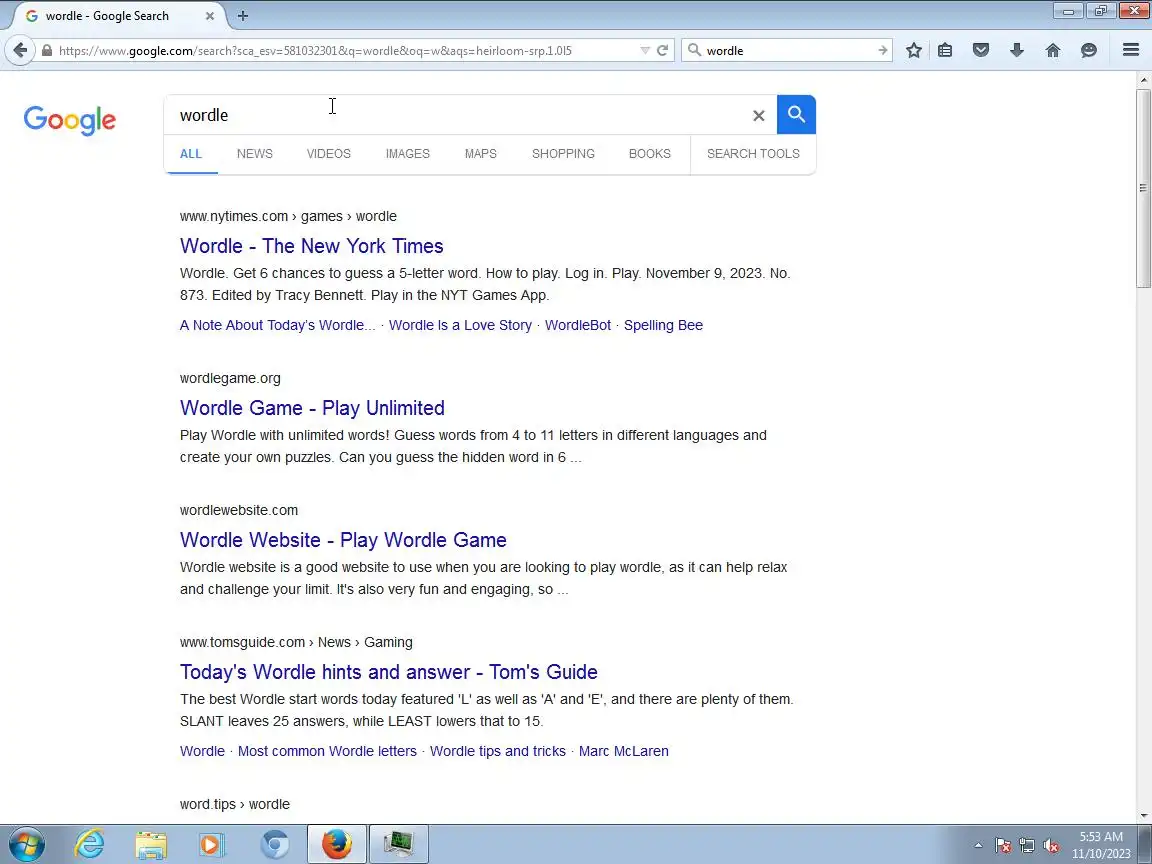Switch to the SHOPPING tab
This screenshot has height=864, width=1152.
564,154
